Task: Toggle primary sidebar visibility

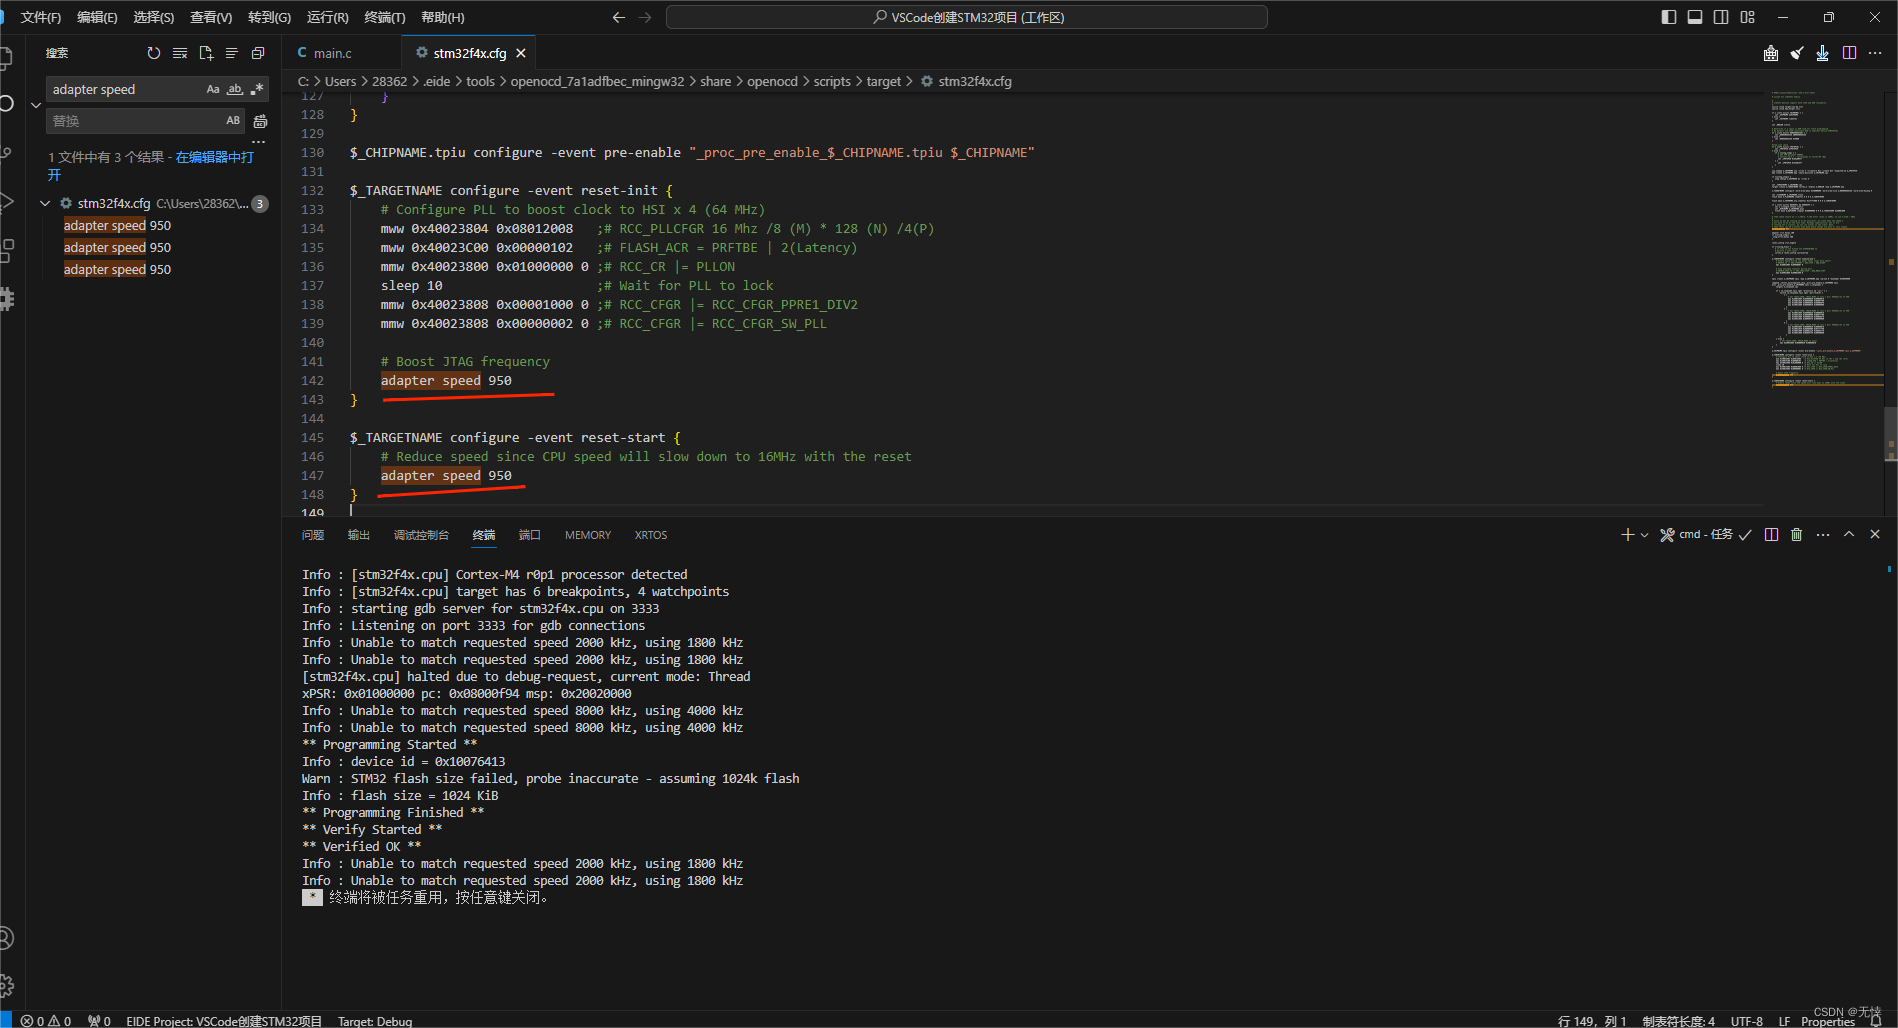Action: coord(1669,17)
